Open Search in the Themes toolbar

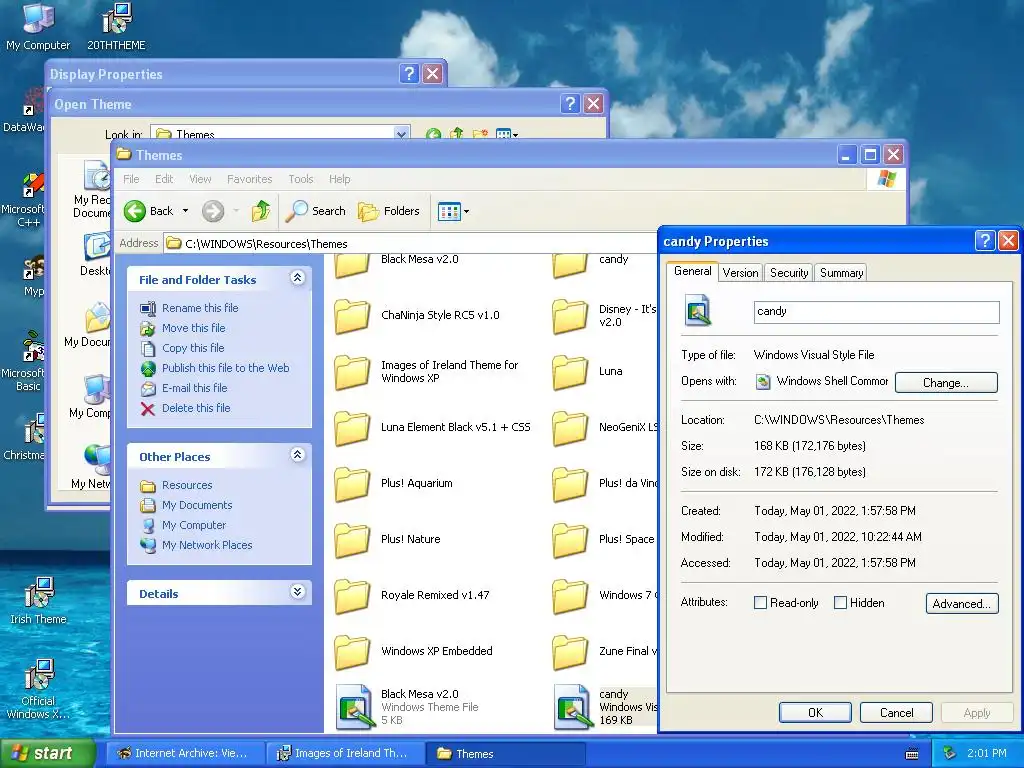315,211
